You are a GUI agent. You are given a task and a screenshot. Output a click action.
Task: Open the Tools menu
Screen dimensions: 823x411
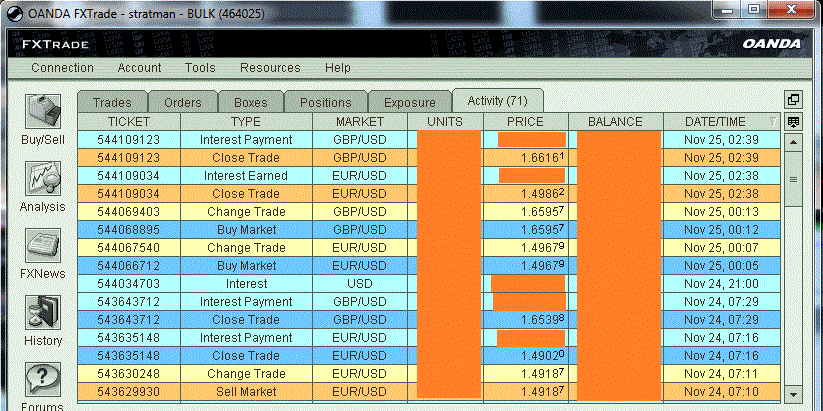pos(200,68)
